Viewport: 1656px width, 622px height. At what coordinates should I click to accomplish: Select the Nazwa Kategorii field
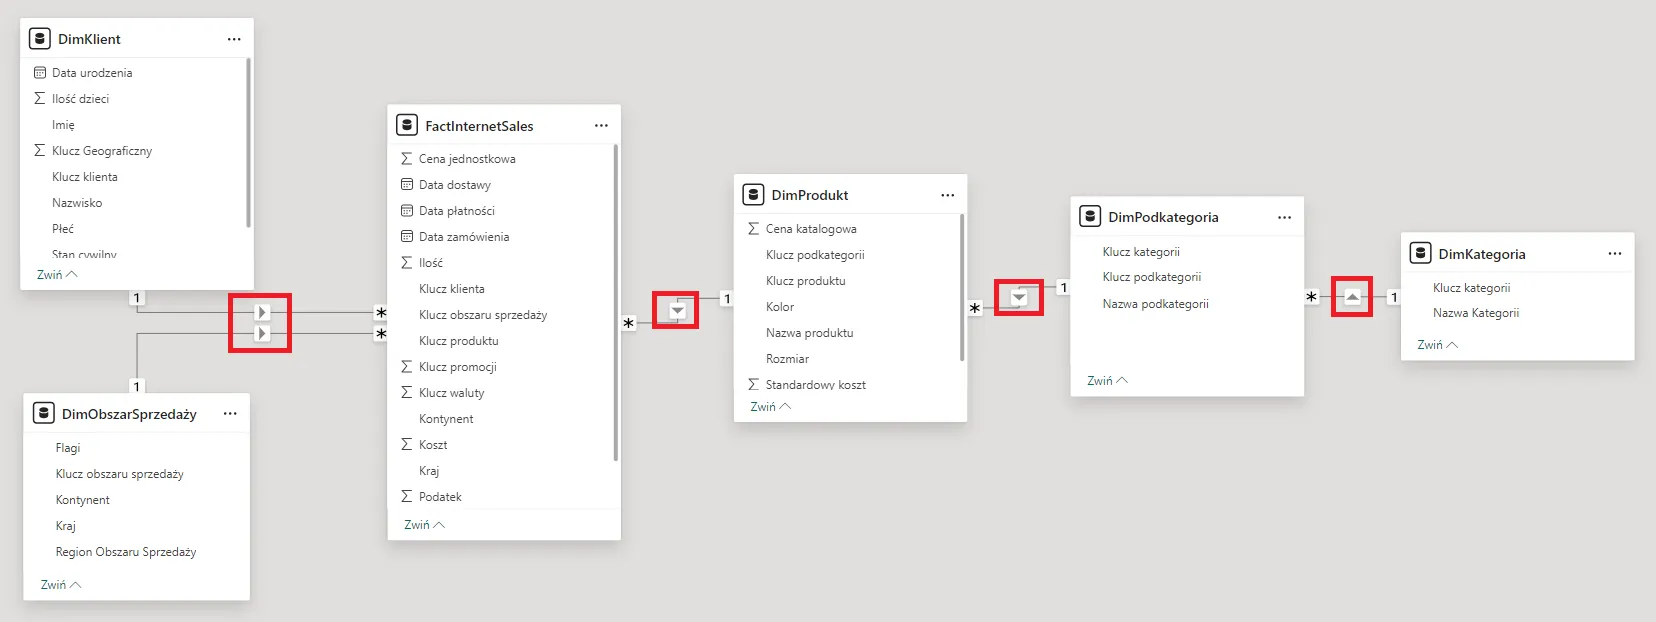pyautogui.click(x=1475, y=313)
